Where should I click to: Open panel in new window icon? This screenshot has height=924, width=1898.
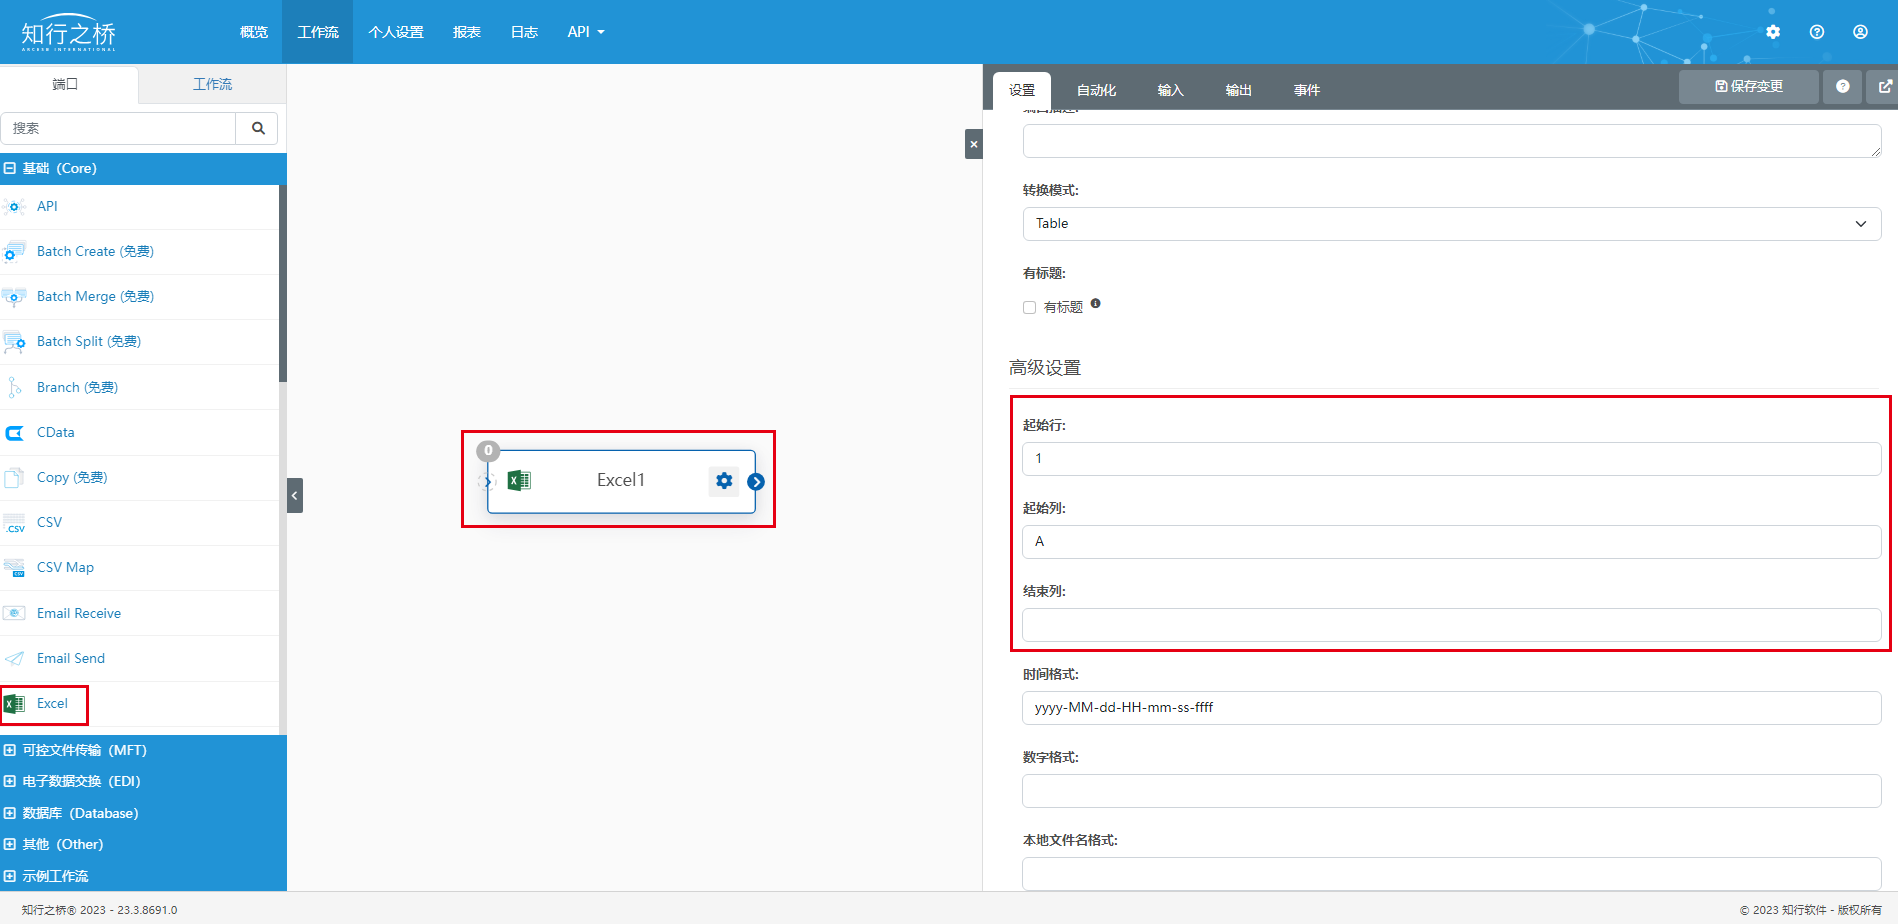point(1884,87)
